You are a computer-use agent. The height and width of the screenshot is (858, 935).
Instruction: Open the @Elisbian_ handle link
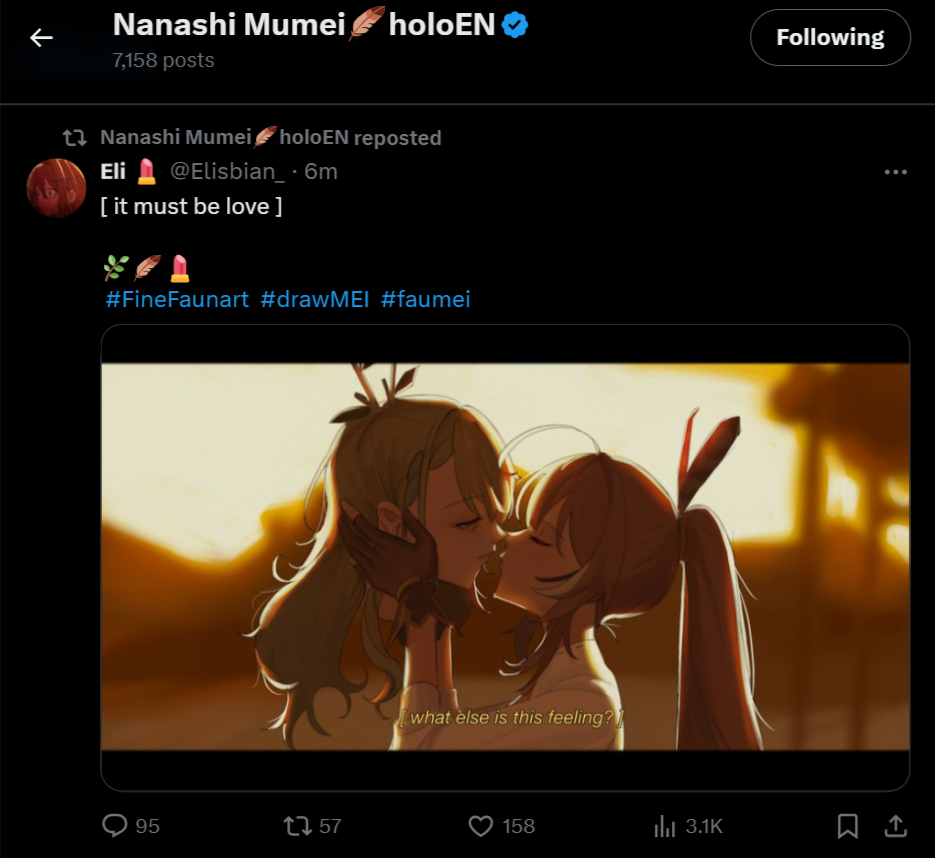227,172
